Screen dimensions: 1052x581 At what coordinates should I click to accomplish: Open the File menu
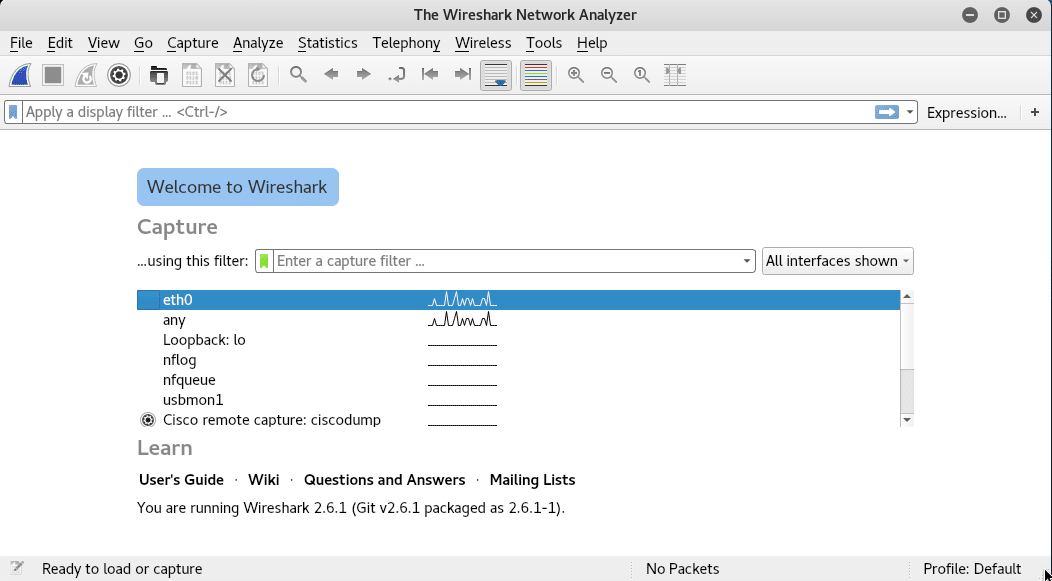coord(21,43)
